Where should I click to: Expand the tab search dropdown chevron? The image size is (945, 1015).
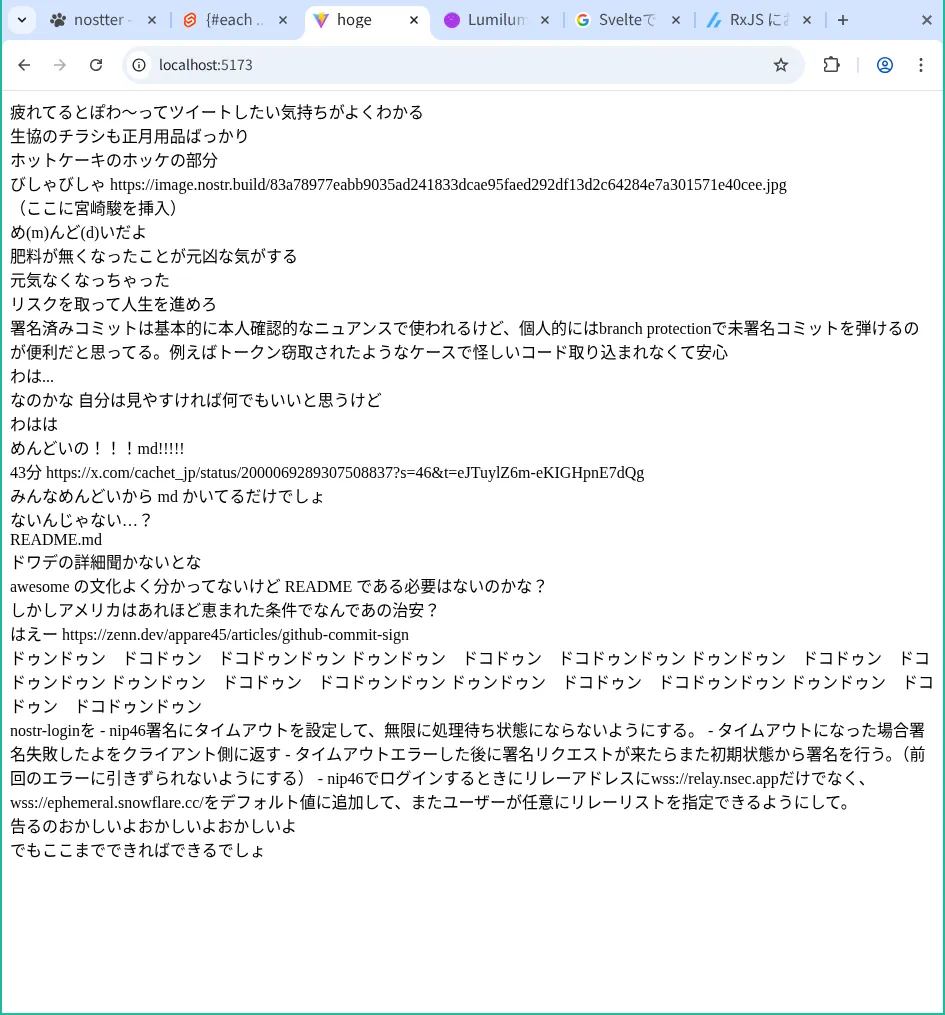(x=21, y=20)
